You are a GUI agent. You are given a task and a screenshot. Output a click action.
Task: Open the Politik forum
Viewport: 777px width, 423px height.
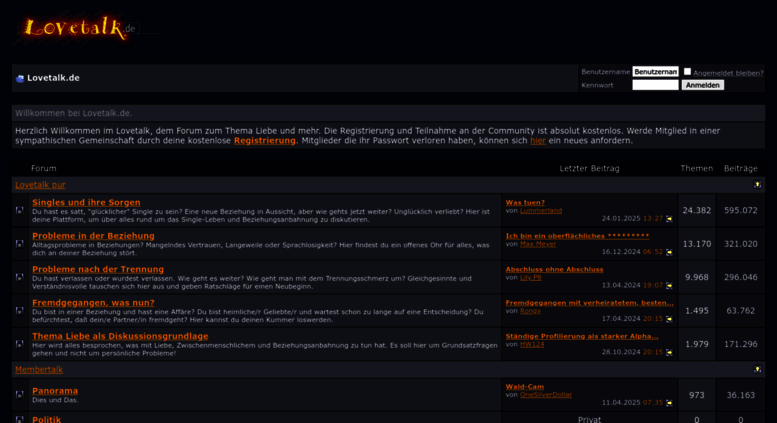click(47, 419)
